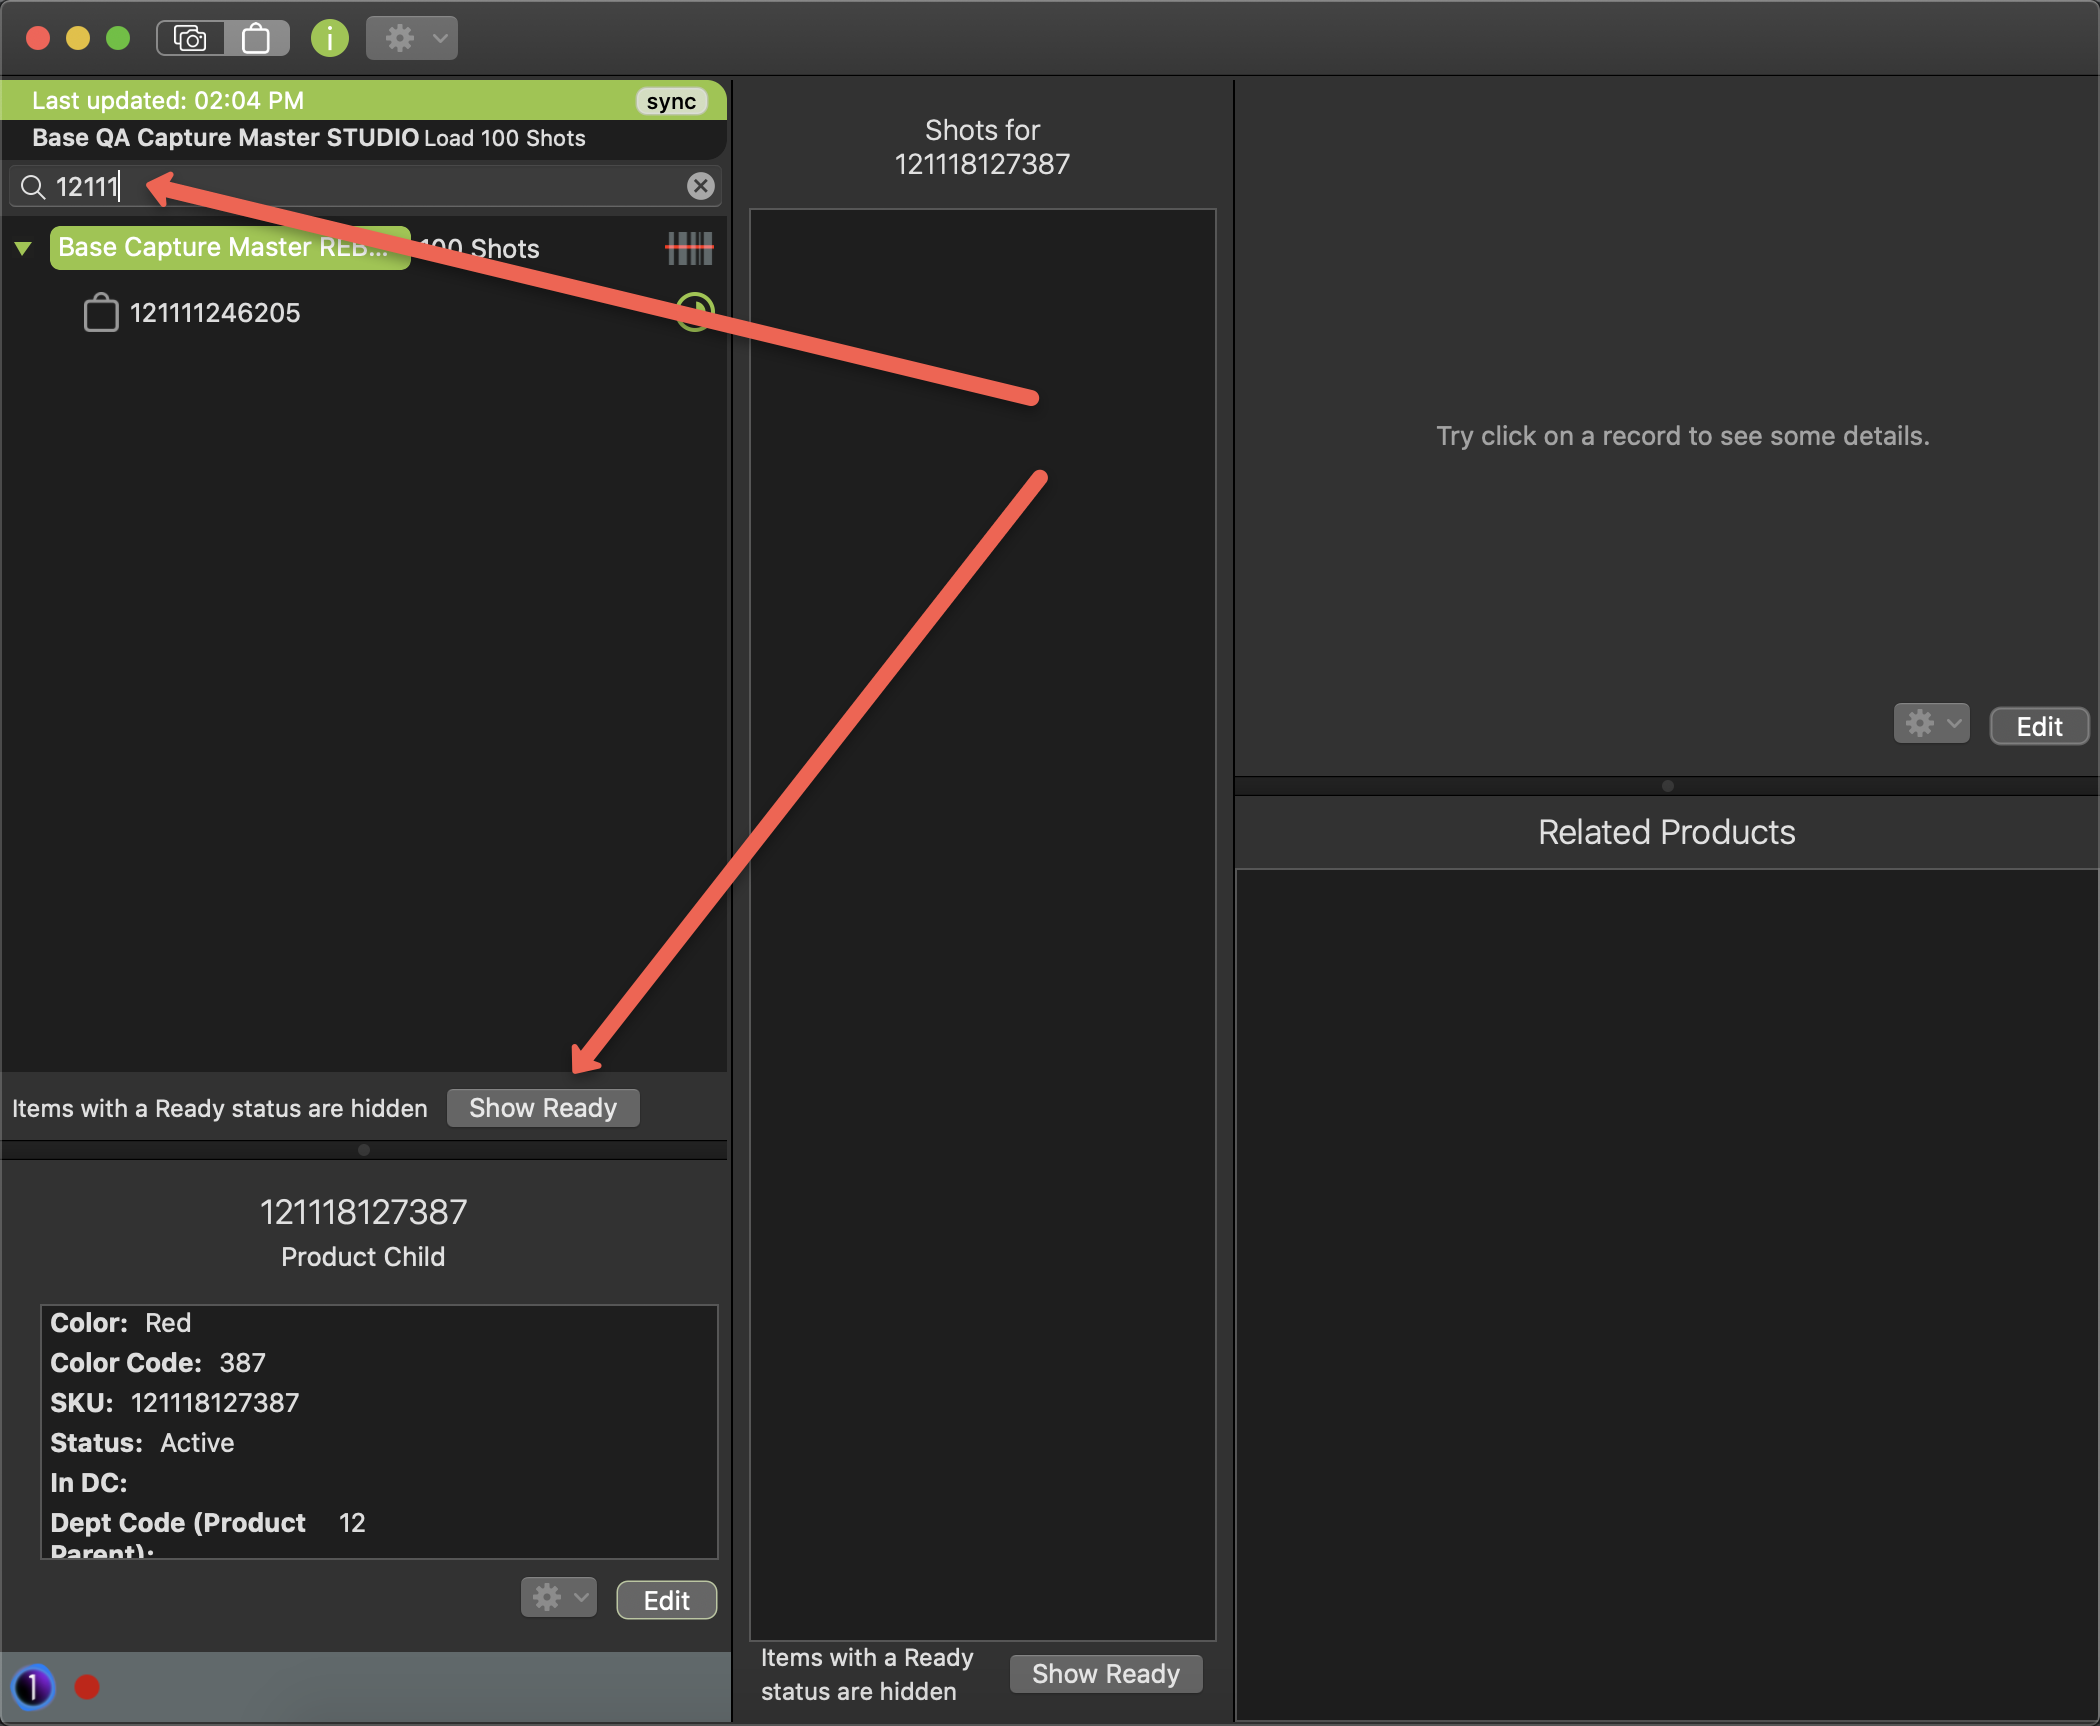Open gear dropdown in record details pane

[x=1930, y=724]
